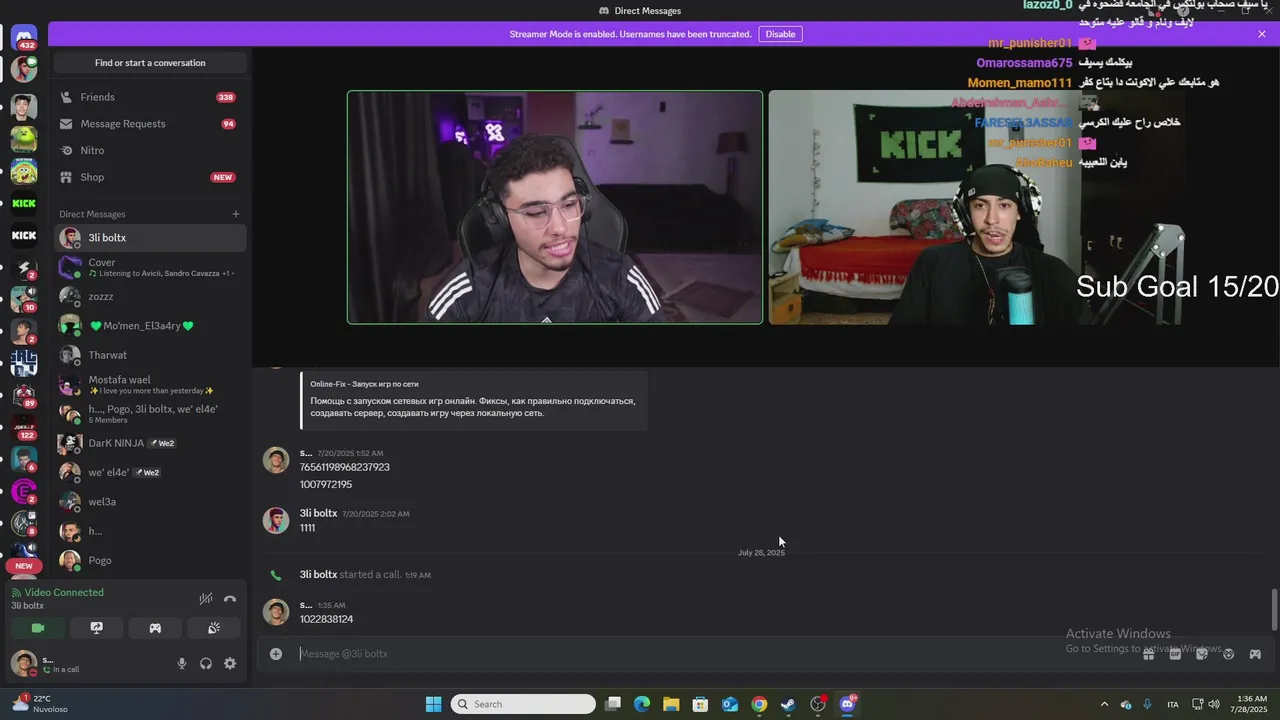
Task: Open the Shop page
Action: click(150, 177)
